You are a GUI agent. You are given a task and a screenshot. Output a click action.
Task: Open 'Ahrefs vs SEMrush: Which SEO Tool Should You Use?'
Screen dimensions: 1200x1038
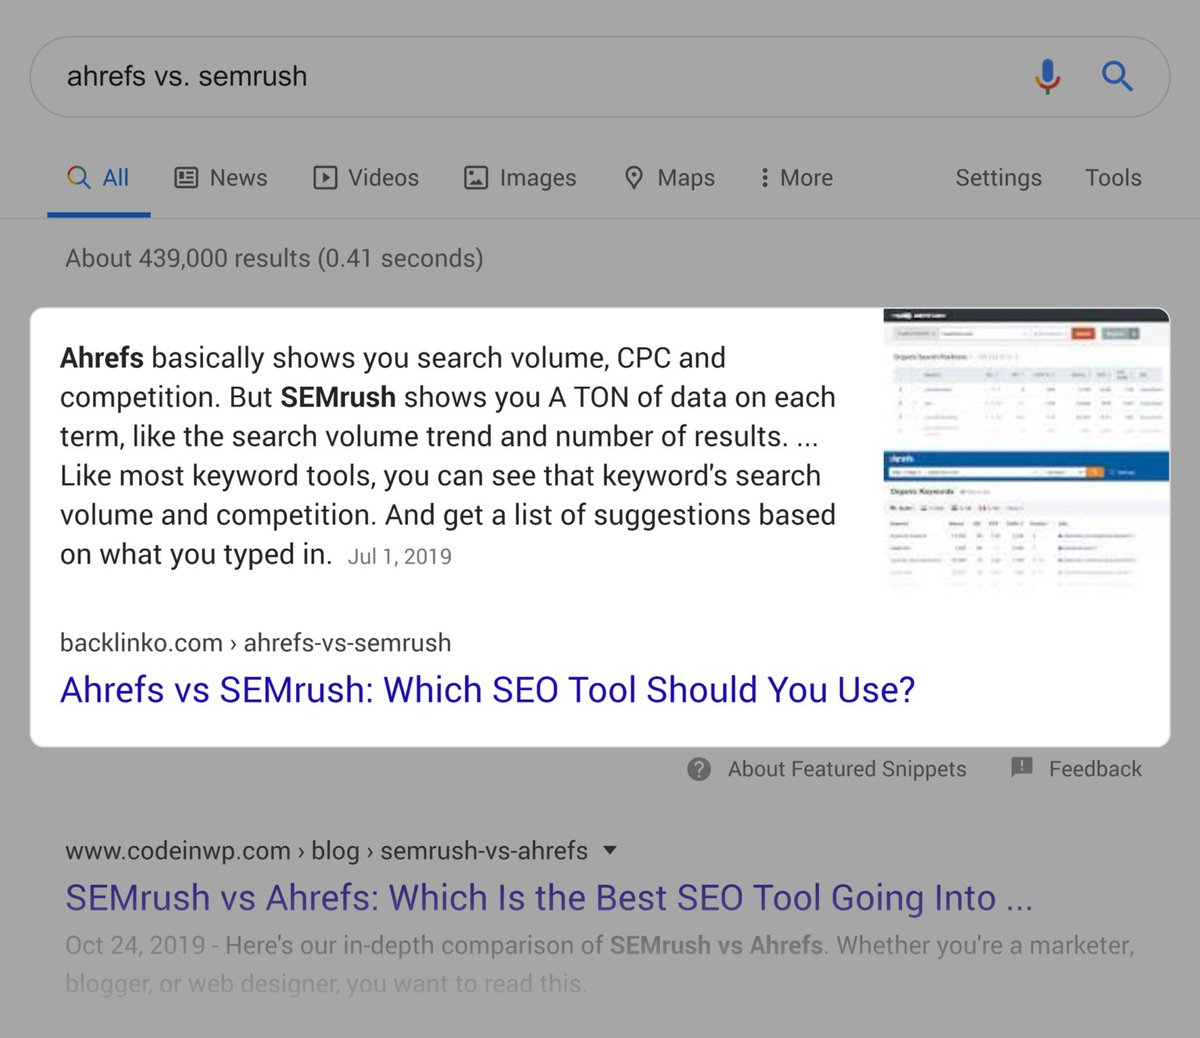pyautogui.click(x=487, y=690)
